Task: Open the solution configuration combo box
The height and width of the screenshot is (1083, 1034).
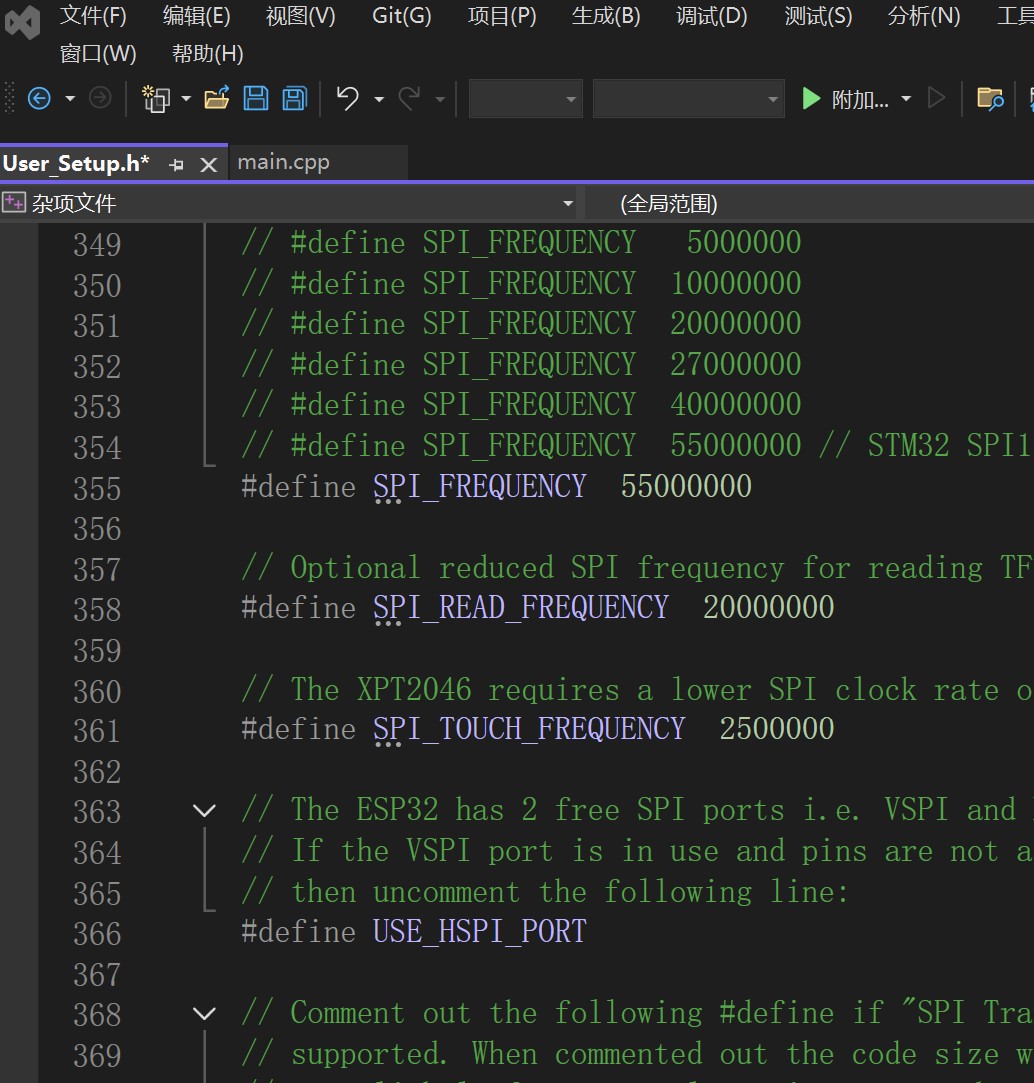Action: click(526, 99)
